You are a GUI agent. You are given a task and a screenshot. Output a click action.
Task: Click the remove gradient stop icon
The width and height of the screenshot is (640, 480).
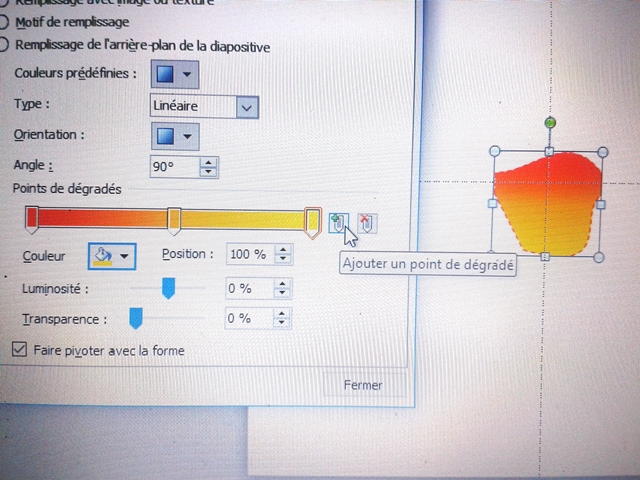(366, 223)
